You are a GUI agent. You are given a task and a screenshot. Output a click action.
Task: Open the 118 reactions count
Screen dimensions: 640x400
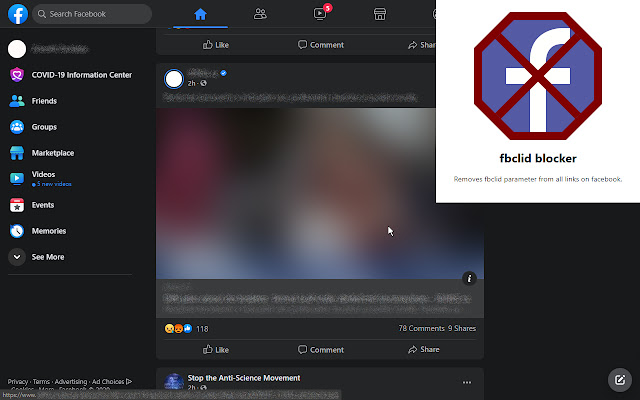point(202,329)
